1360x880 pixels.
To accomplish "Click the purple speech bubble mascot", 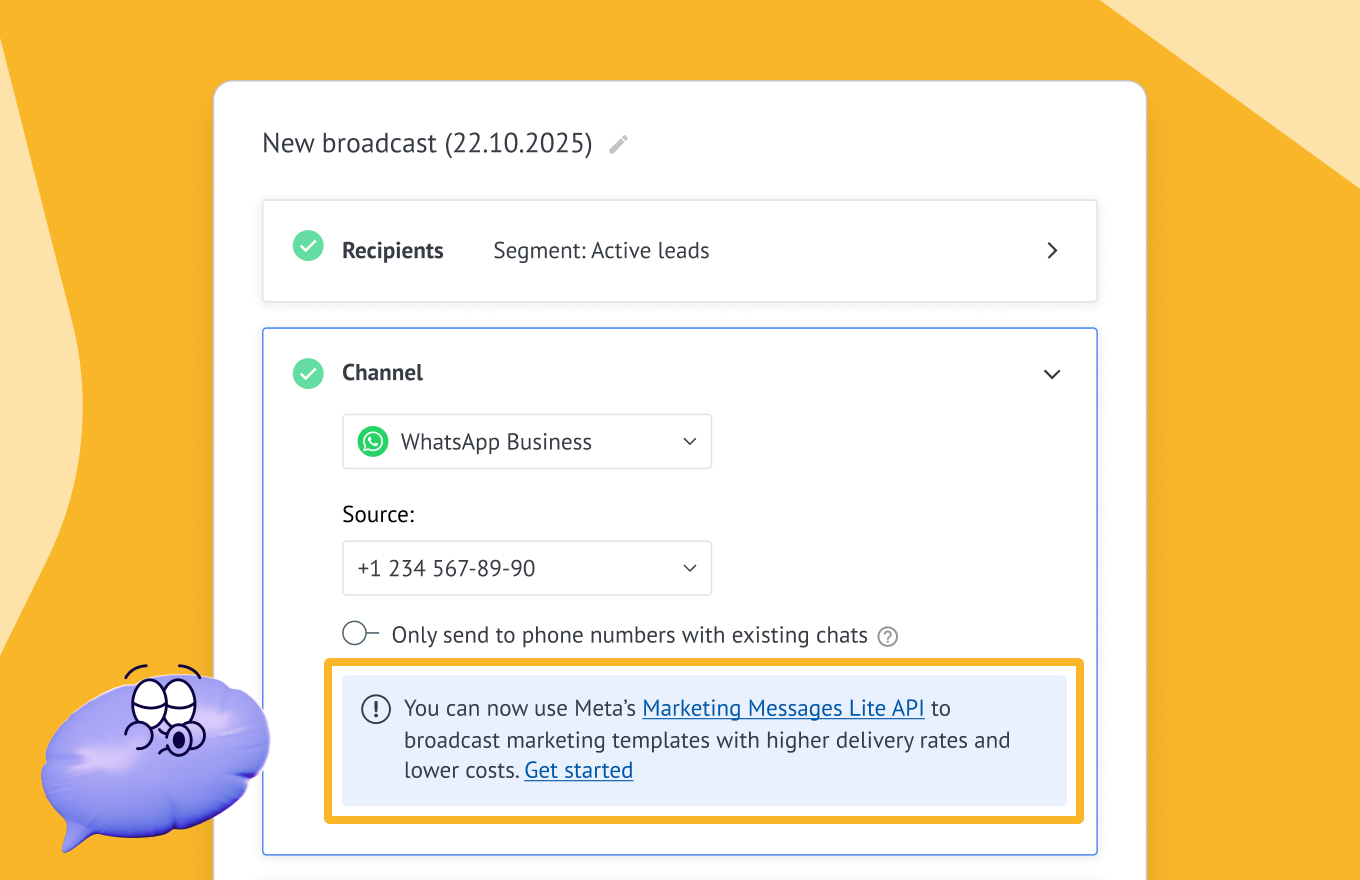I will point(155,755).
